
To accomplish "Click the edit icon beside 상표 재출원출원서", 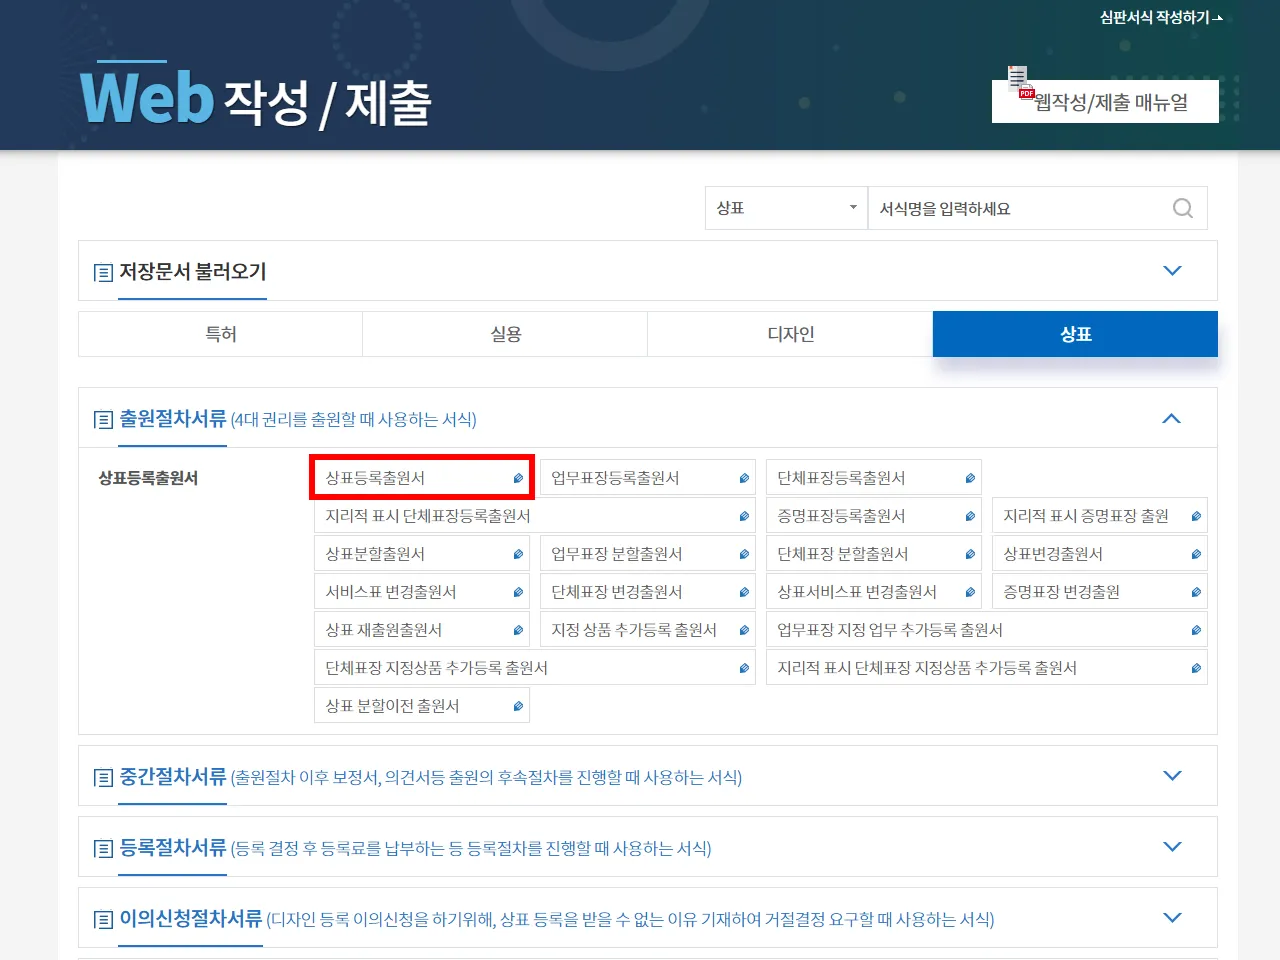I will (518, 630).
